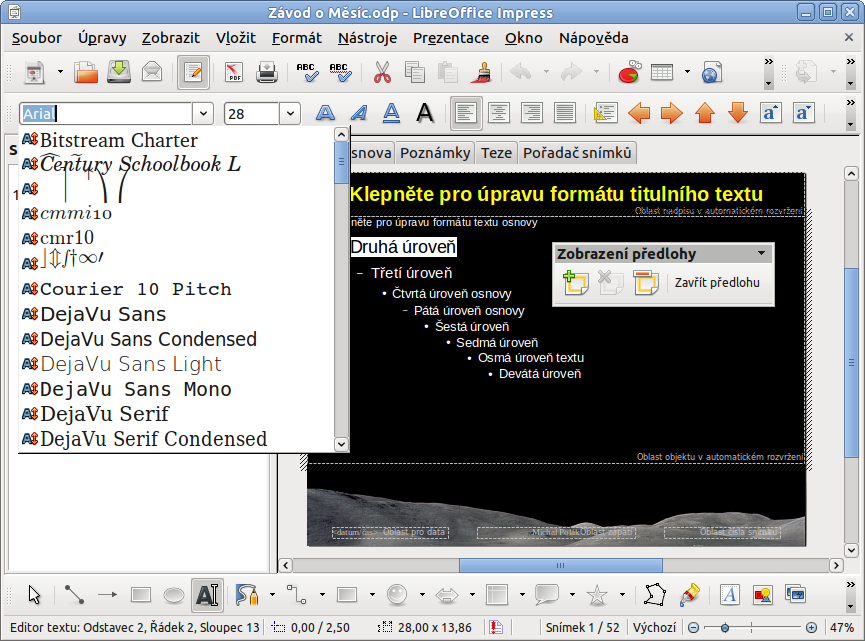Open the font size dropdown
The width and height of the screenshot is (865, 641).
click(x=290, y=114)
